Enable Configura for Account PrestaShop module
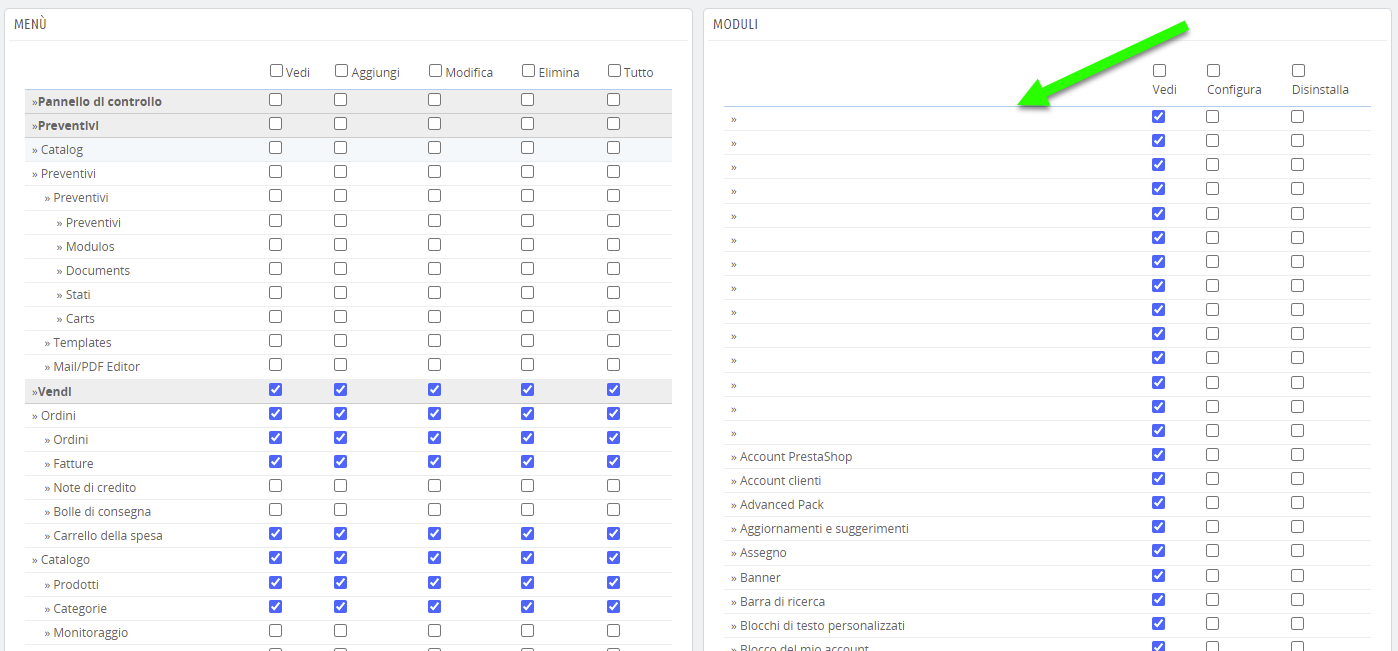Viewport: 1398px width, 651px height. point(1213,455)
